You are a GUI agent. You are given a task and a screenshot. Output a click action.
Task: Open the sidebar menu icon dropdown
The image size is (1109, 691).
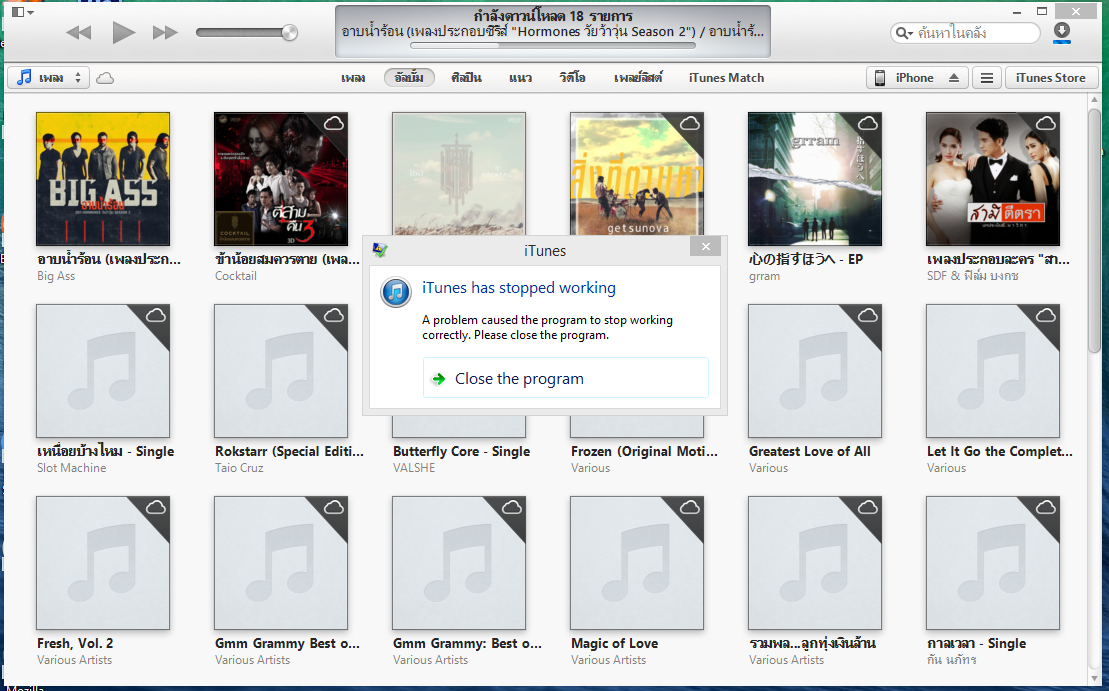pos(23,11)
